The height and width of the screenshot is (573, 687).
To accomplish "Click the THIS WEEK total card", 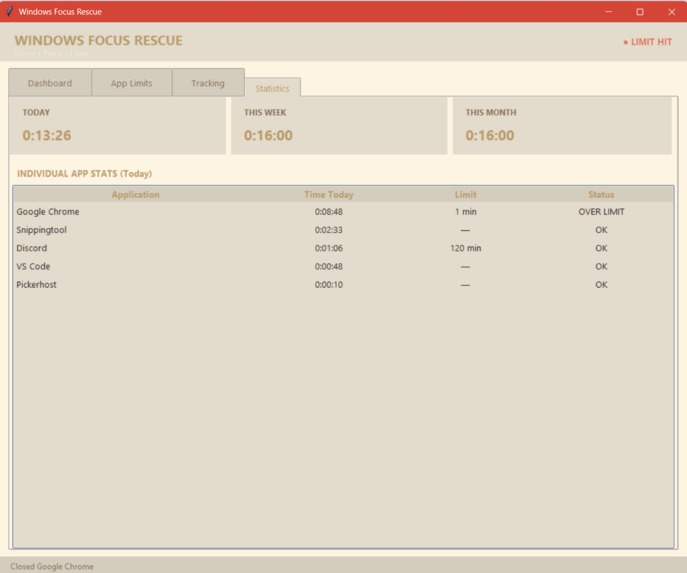I will (x=339, y=126).
